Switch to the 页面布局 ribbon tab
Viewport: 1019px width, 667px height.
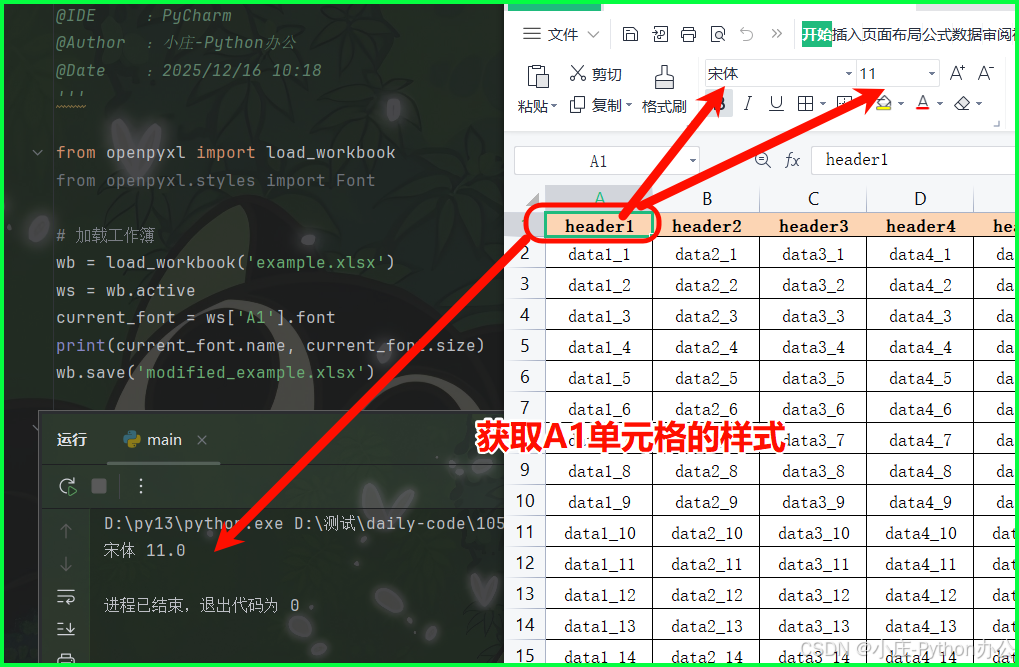point(891,34)
